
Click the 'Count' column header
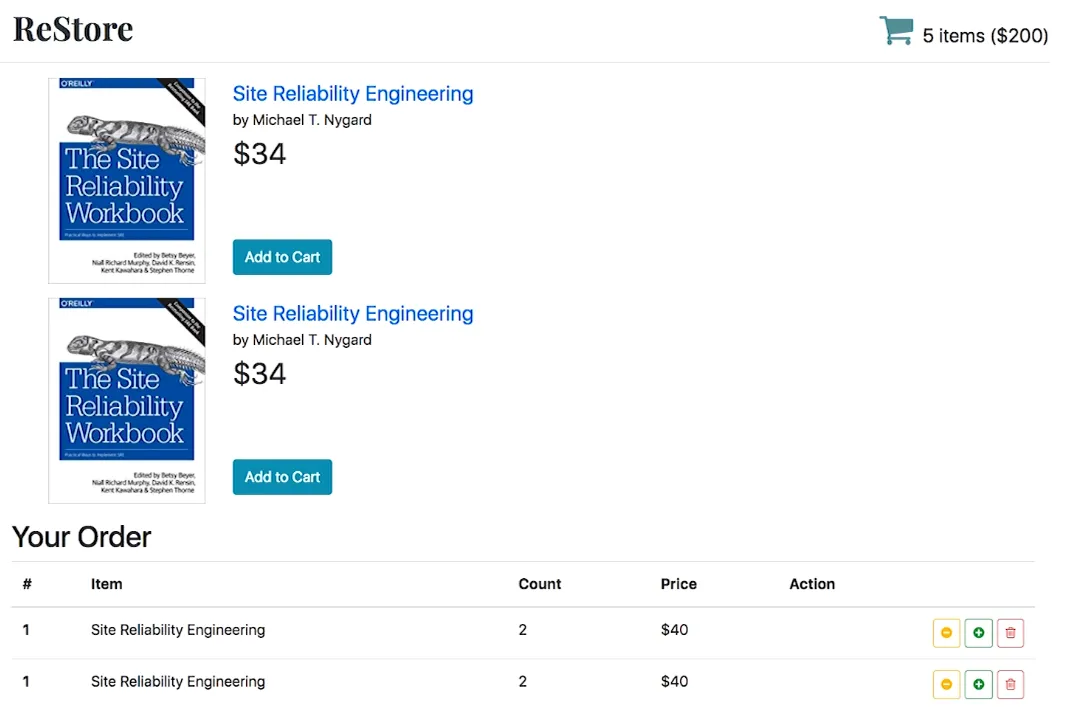tap(539, 584)
